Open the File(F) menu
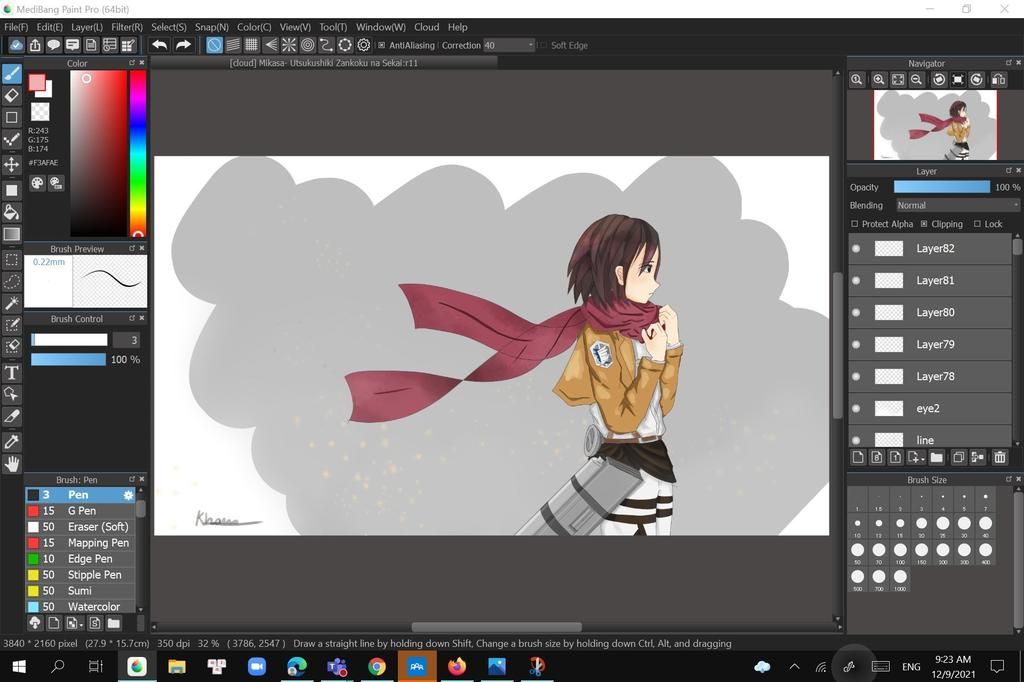The image size is (1024, 682). [16, 27]
